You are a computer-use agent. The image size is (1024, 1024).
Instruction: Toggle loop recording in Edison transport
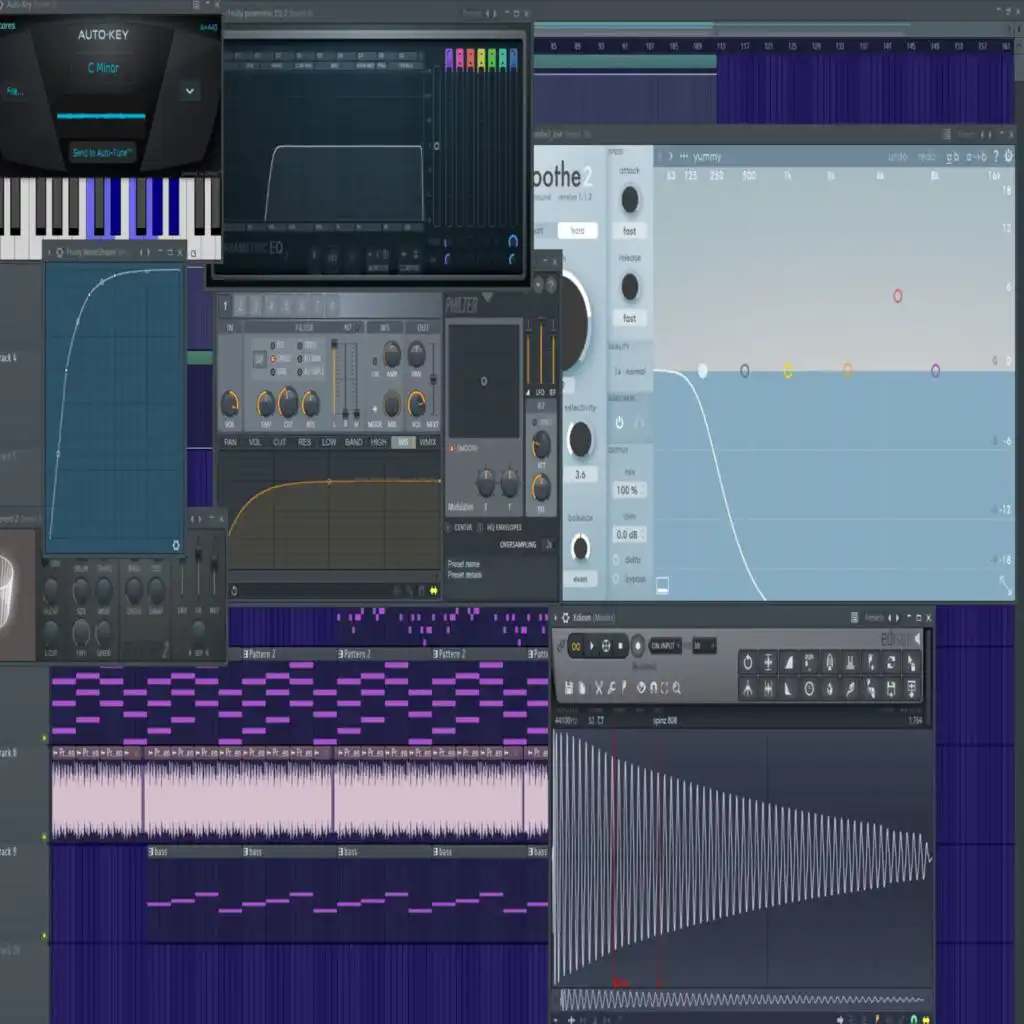point(576,647)
